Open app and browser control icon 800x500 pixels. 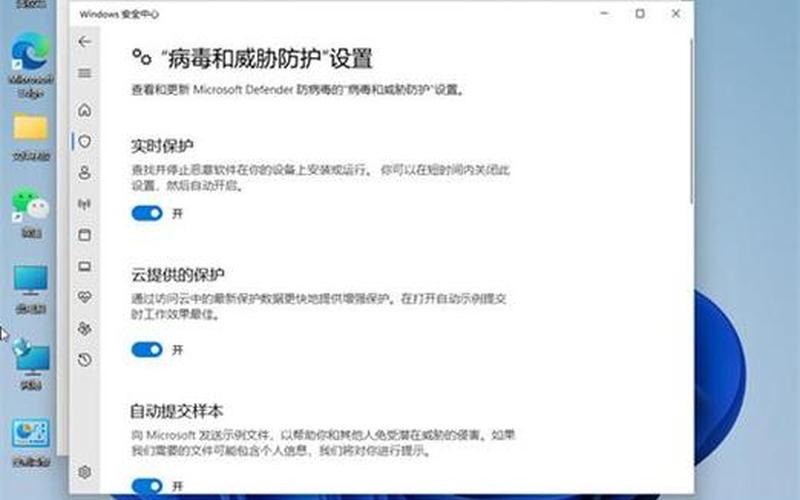85,235
